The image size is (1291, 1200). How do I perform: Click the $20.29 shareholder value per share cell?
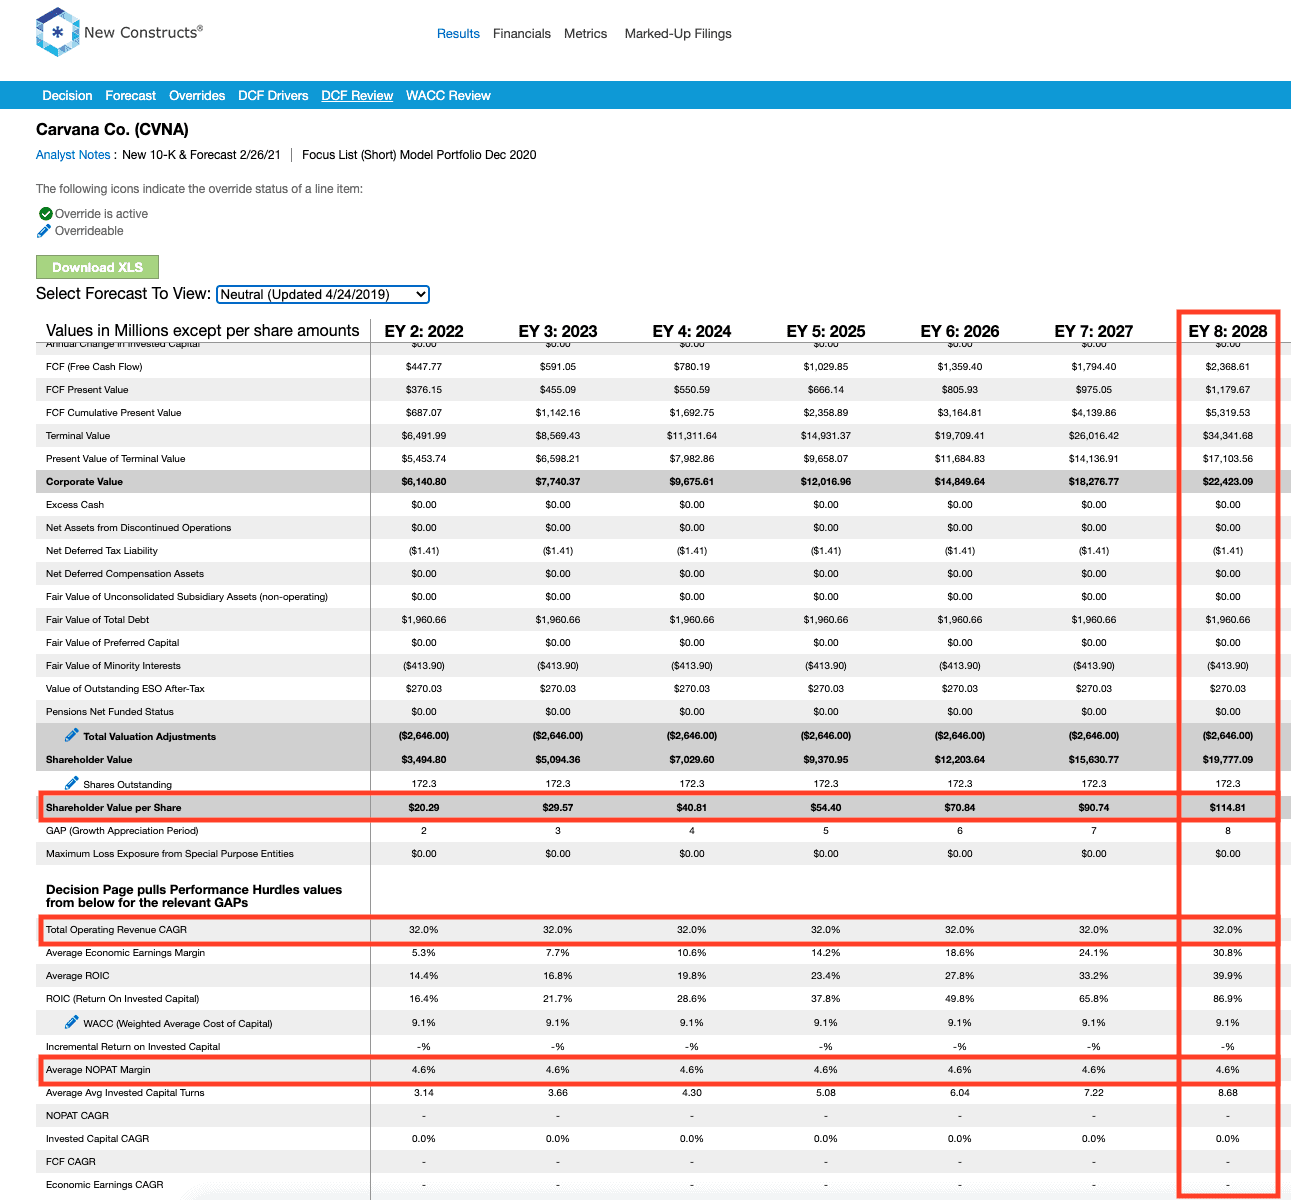coord(424,808)
